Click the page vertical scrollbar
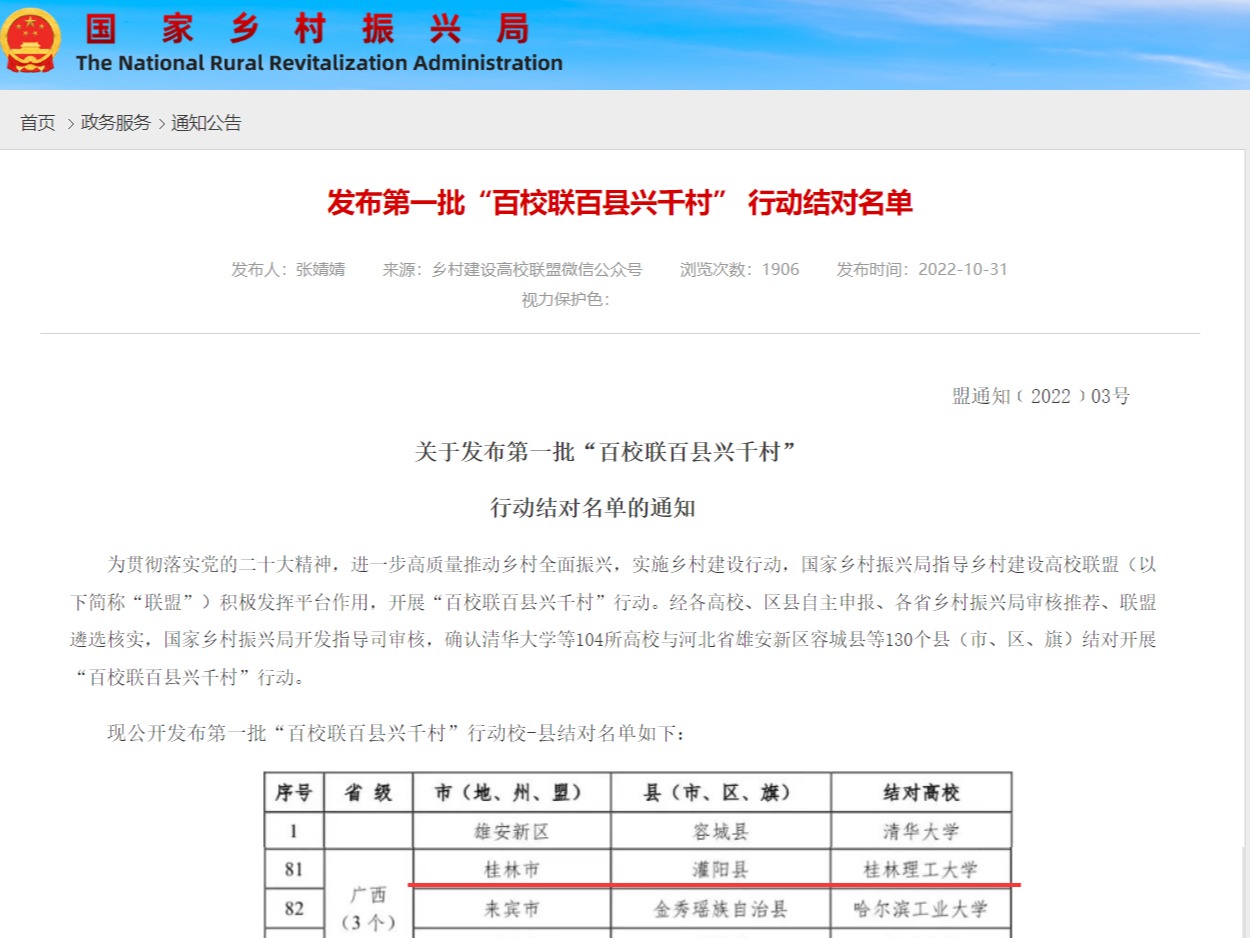 (x=1244, y=880)
